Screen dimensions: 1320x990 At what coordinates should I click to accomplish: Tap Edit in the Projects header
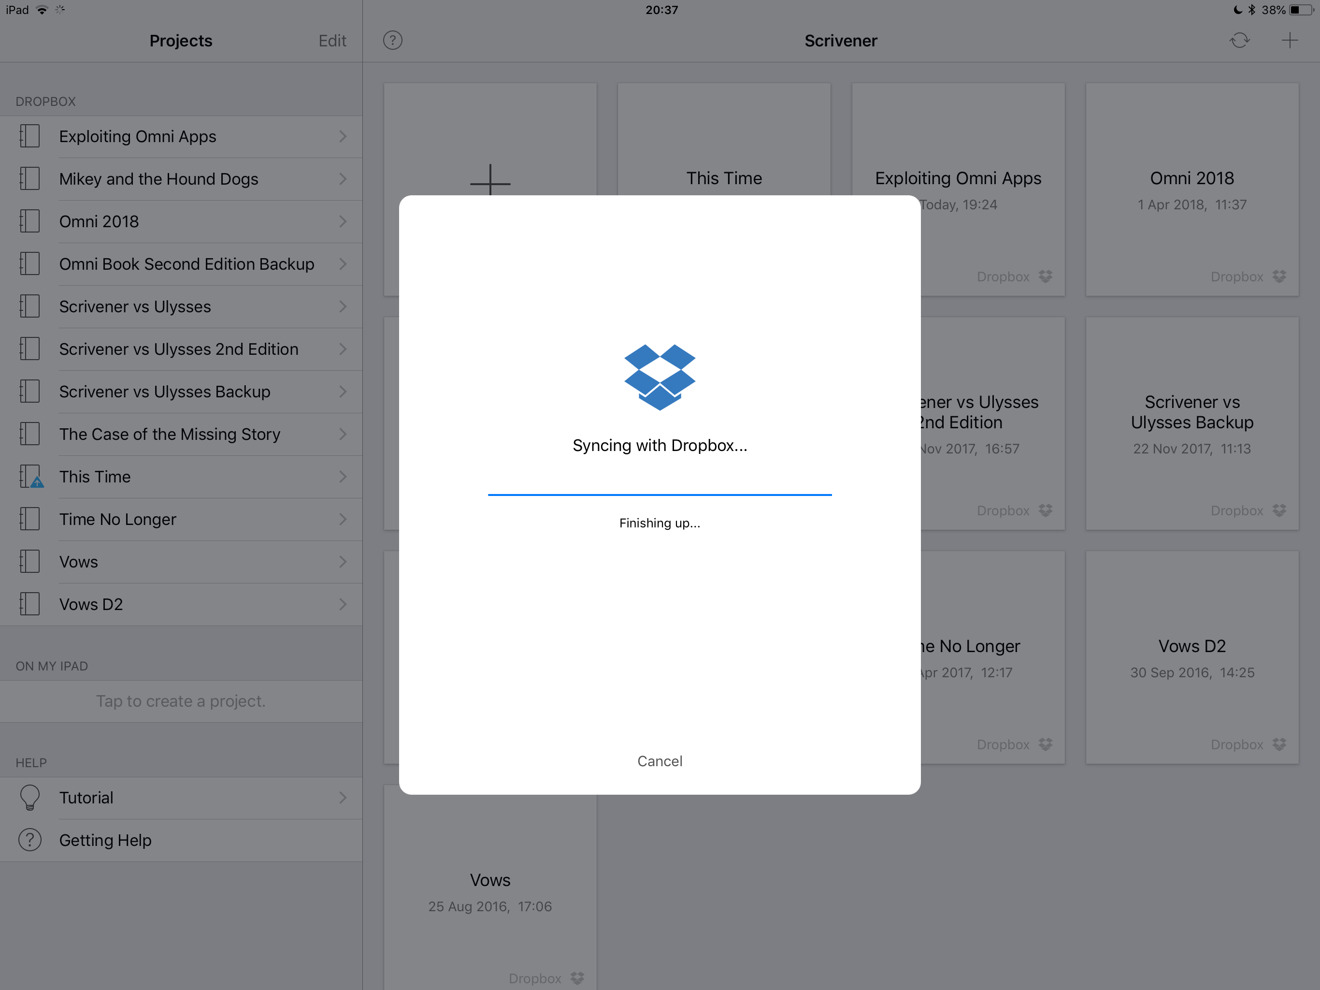pyautogui.click(x=332, y=41)
